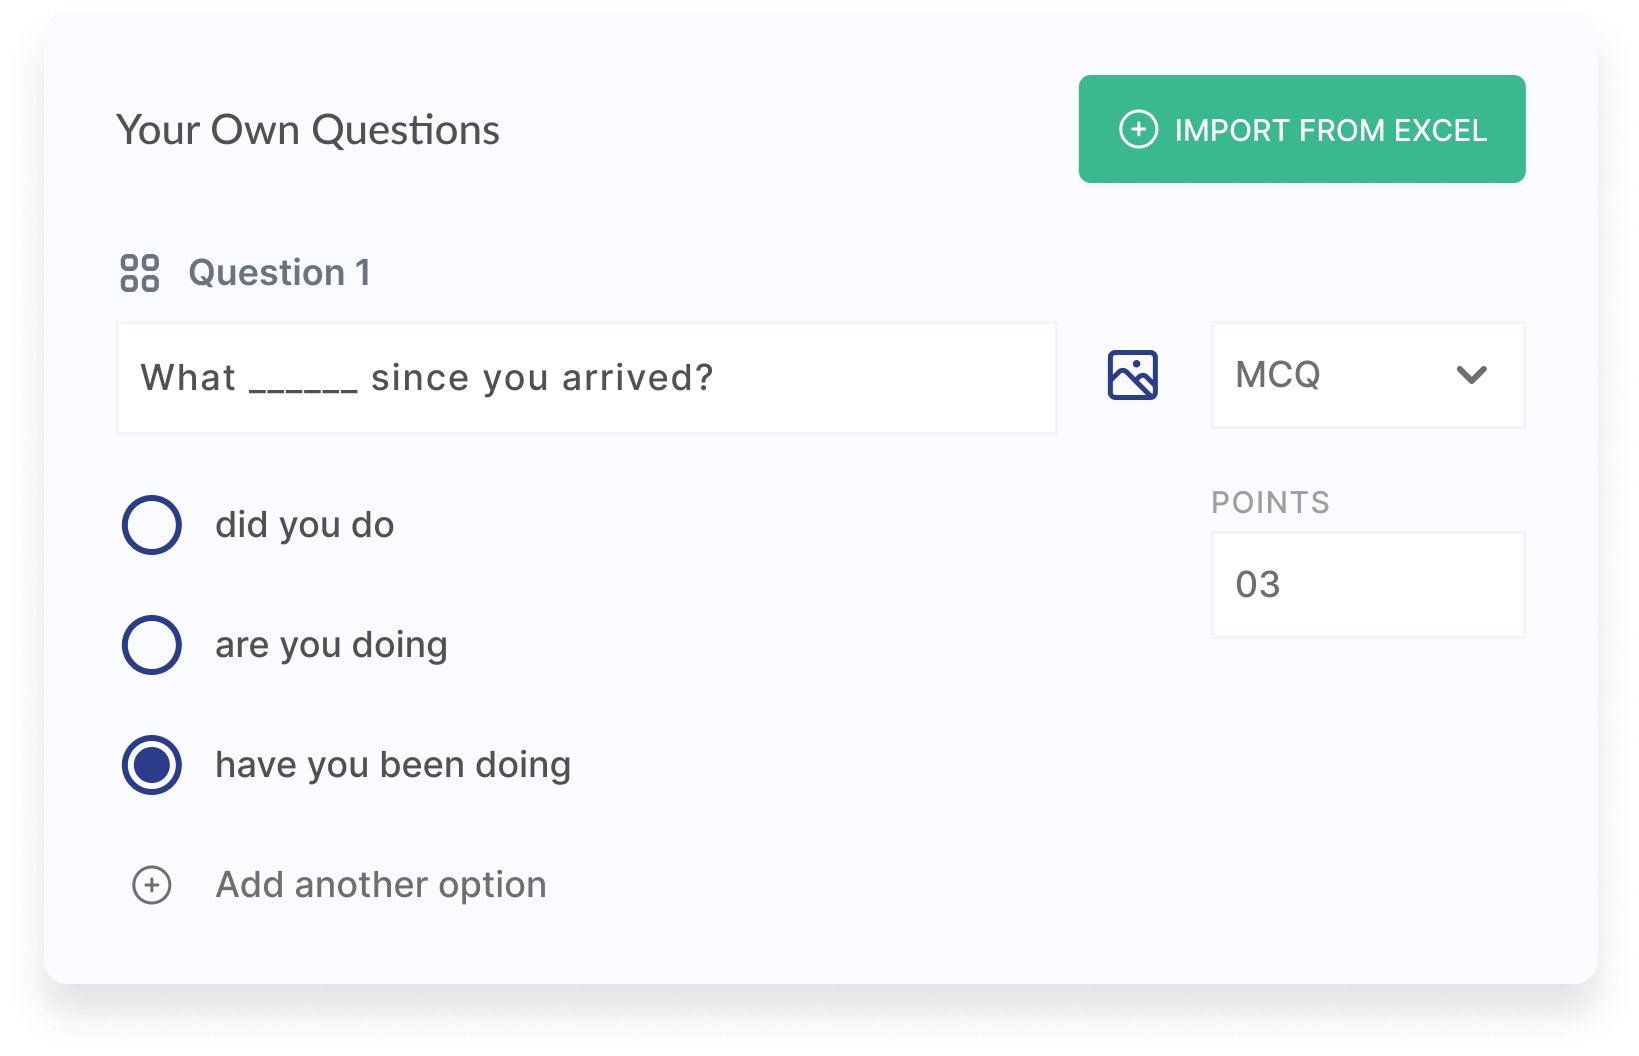Click the Import From Excel button
The width and height of the screenshot is (1639, 1056).
coord(1301,129)
